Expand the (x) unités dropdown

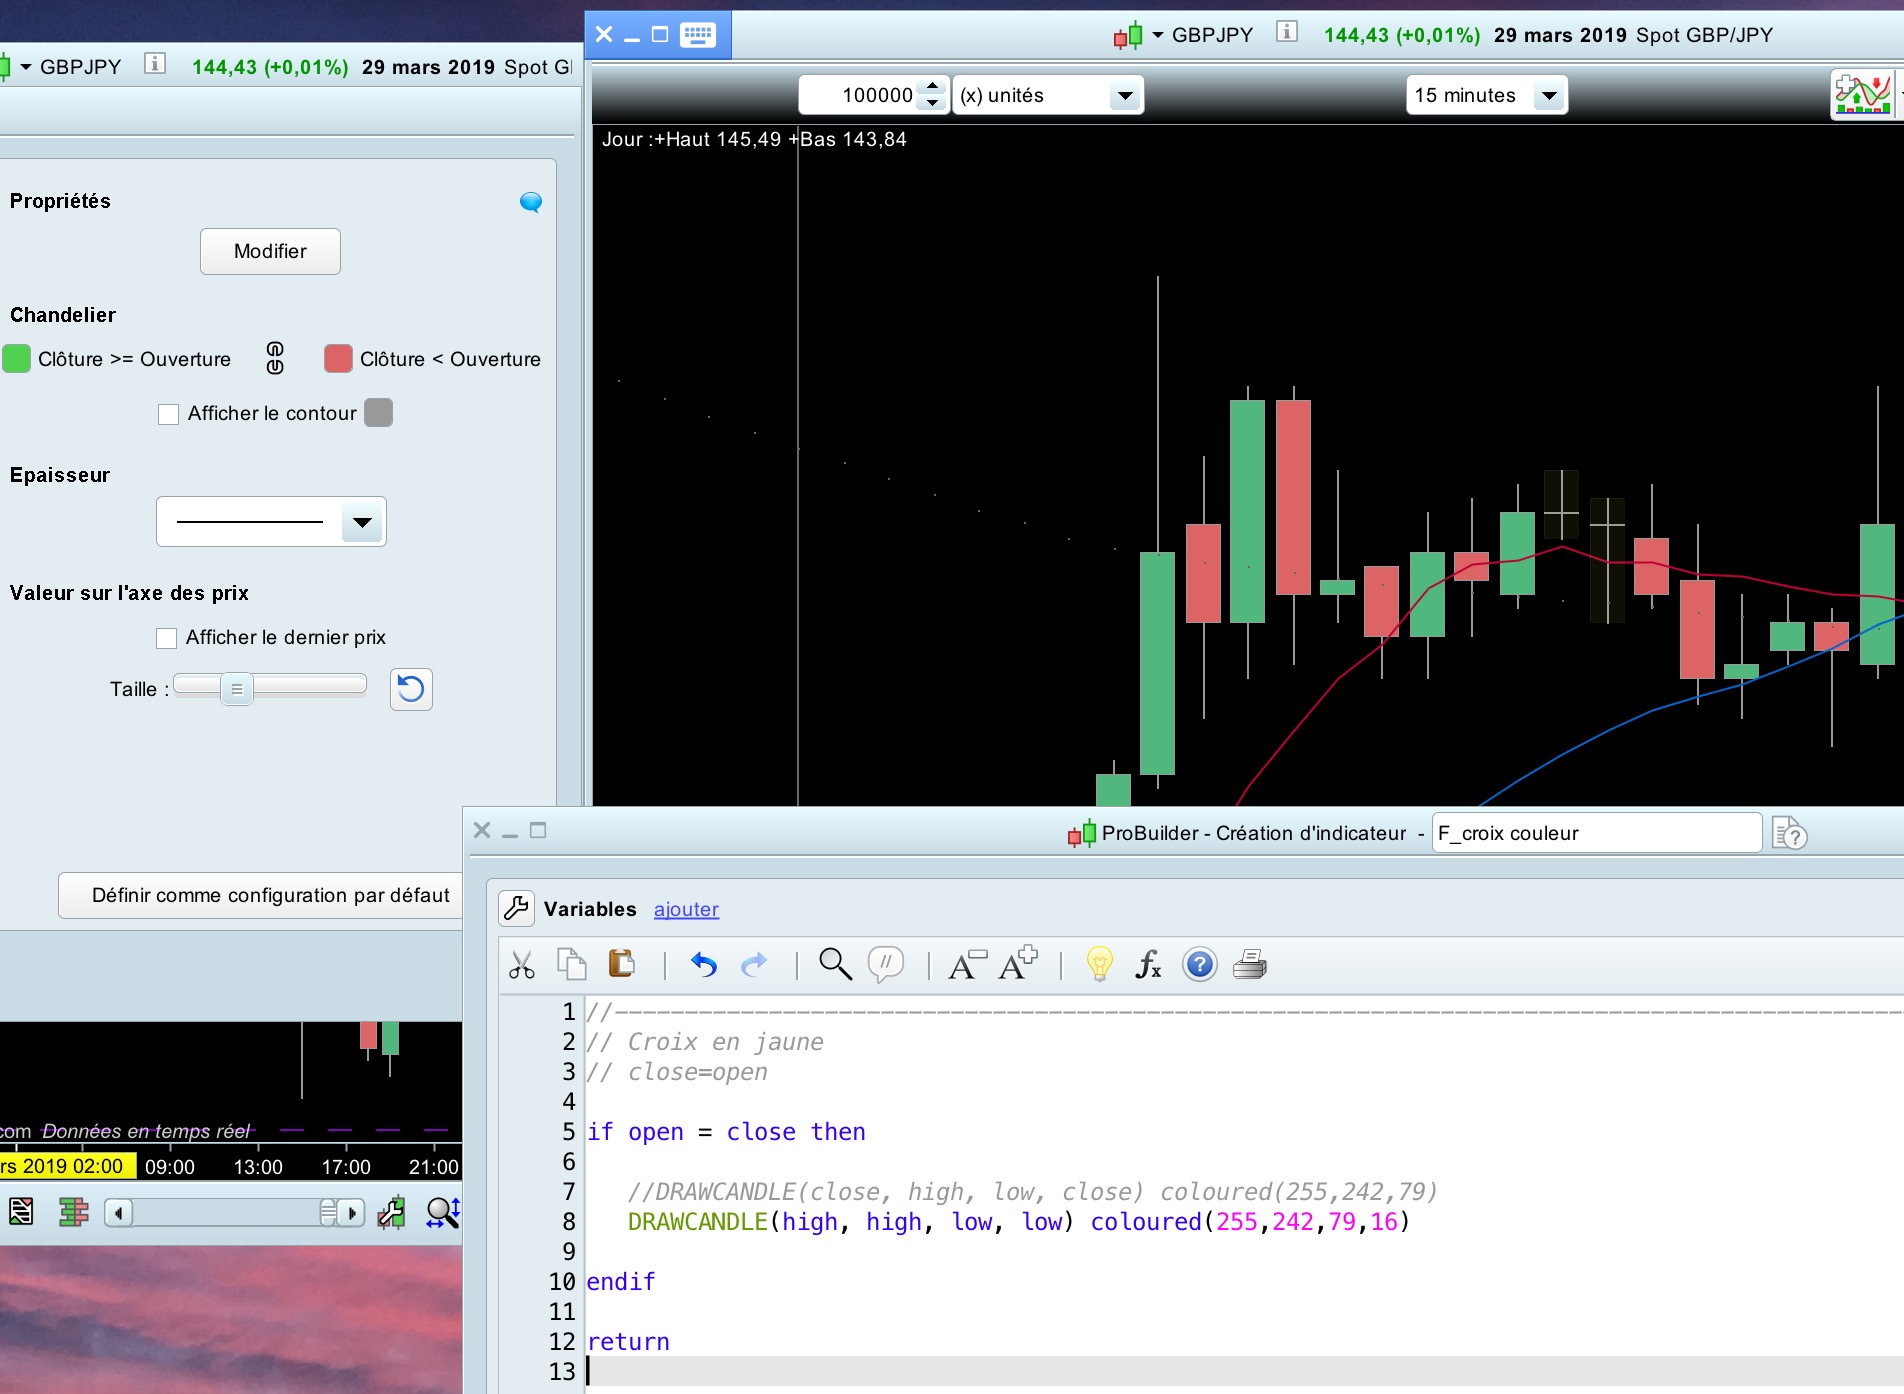(x=1125, y=96)
